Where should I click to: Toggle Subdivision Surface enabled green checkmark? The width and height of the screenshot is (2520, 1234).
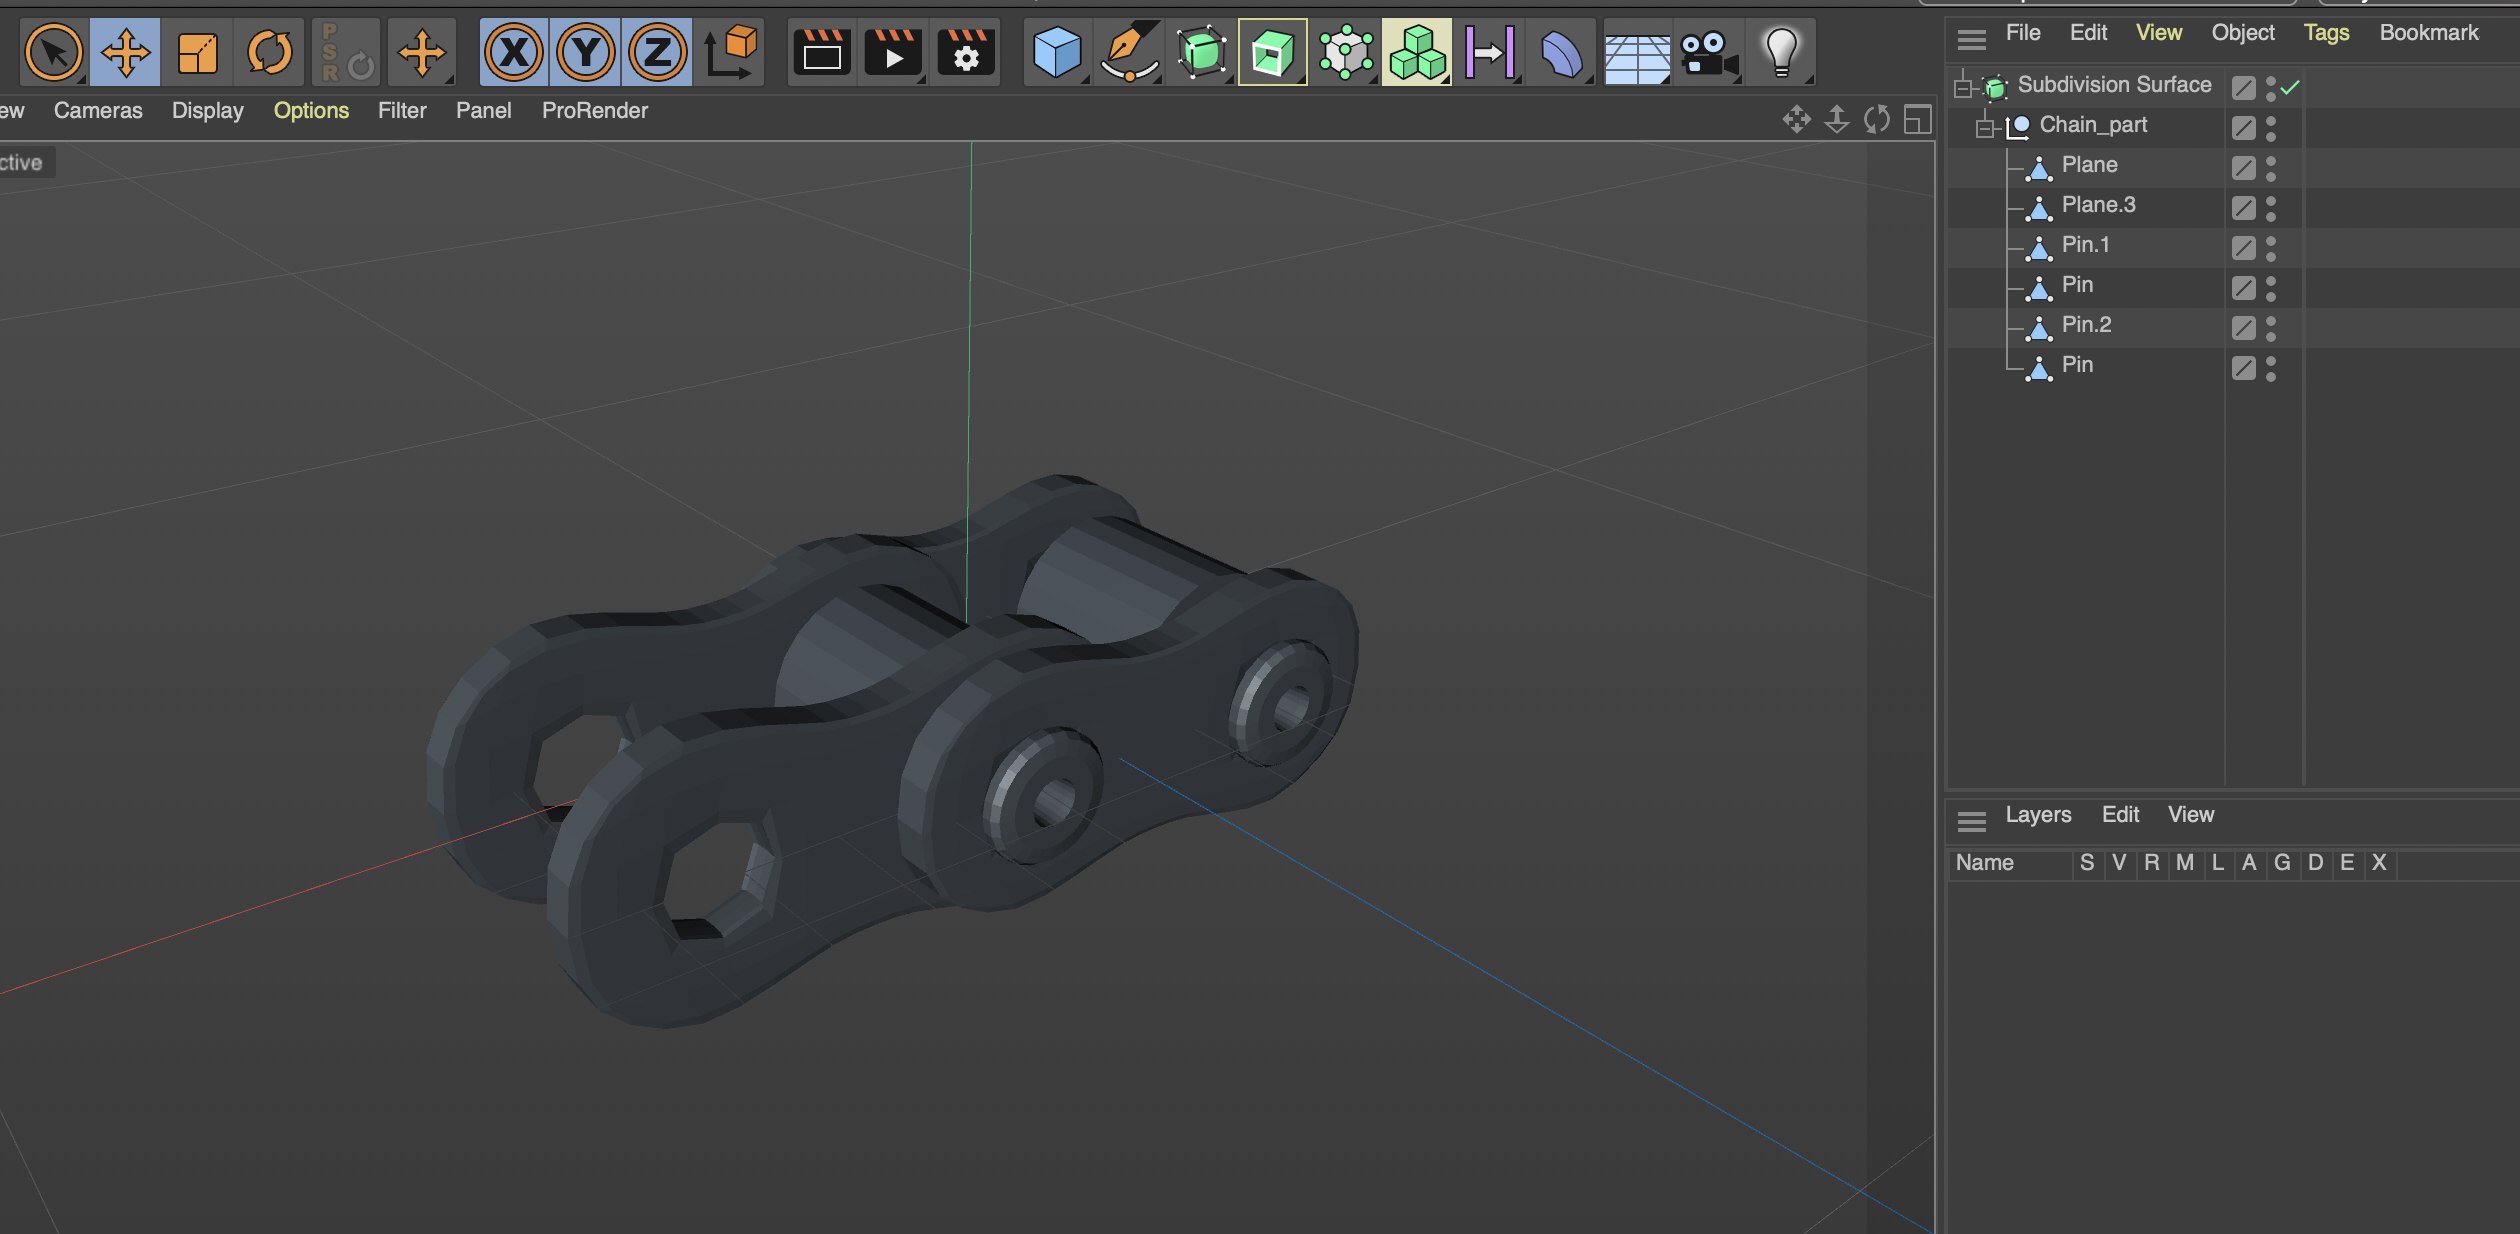pos(2291,87)
